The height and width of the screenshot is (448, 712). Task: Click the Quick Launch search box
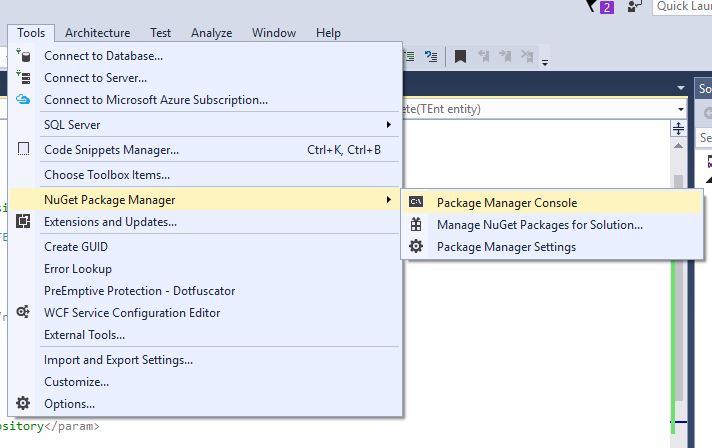(682, 7)
